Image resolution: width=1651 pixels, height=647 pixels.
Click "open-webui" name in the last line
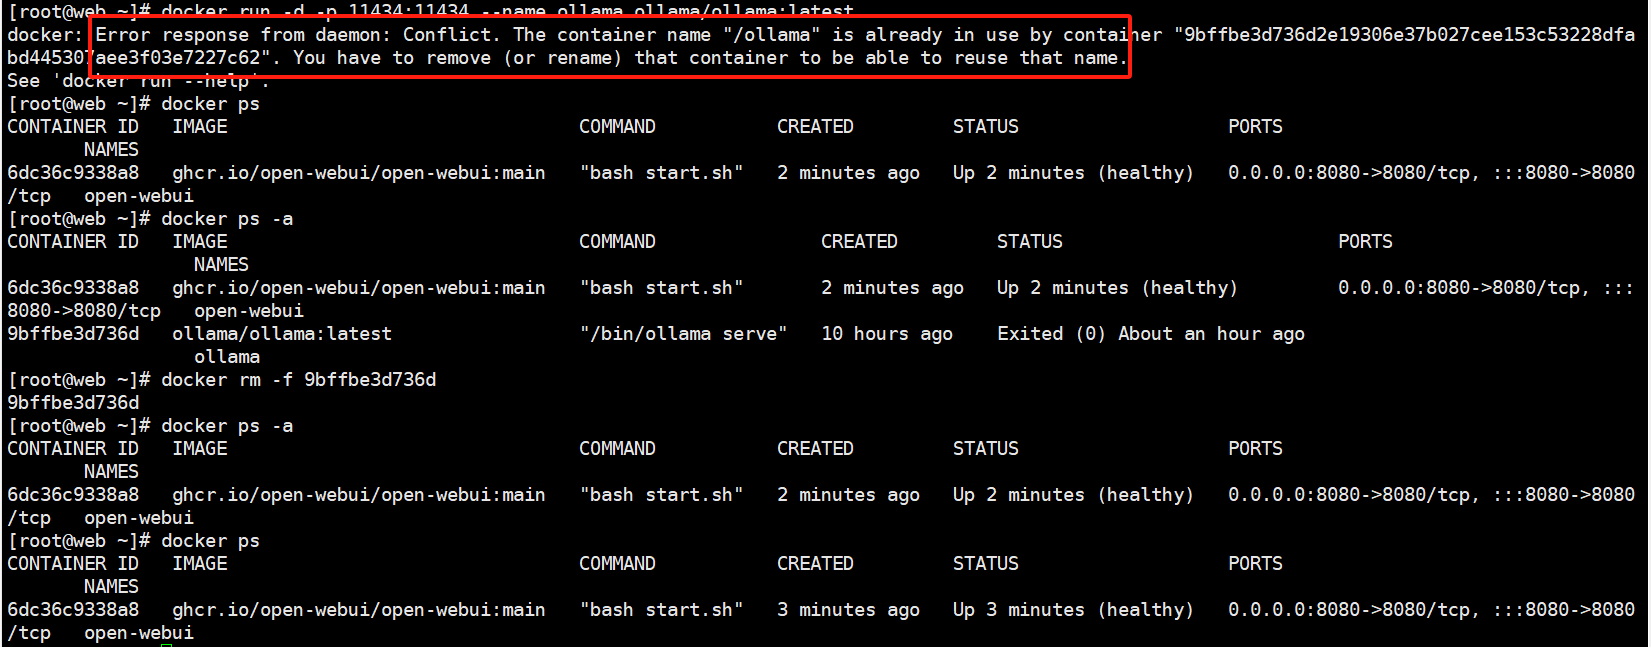click(x=139, y=633)
